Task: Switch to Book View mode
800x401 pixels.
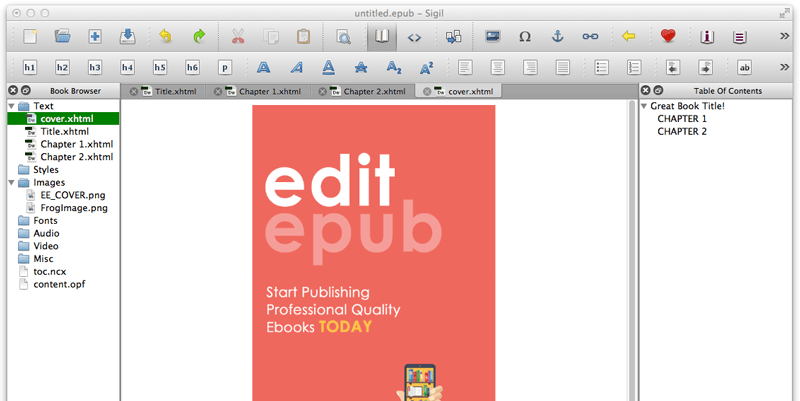Action: [382, 36]
